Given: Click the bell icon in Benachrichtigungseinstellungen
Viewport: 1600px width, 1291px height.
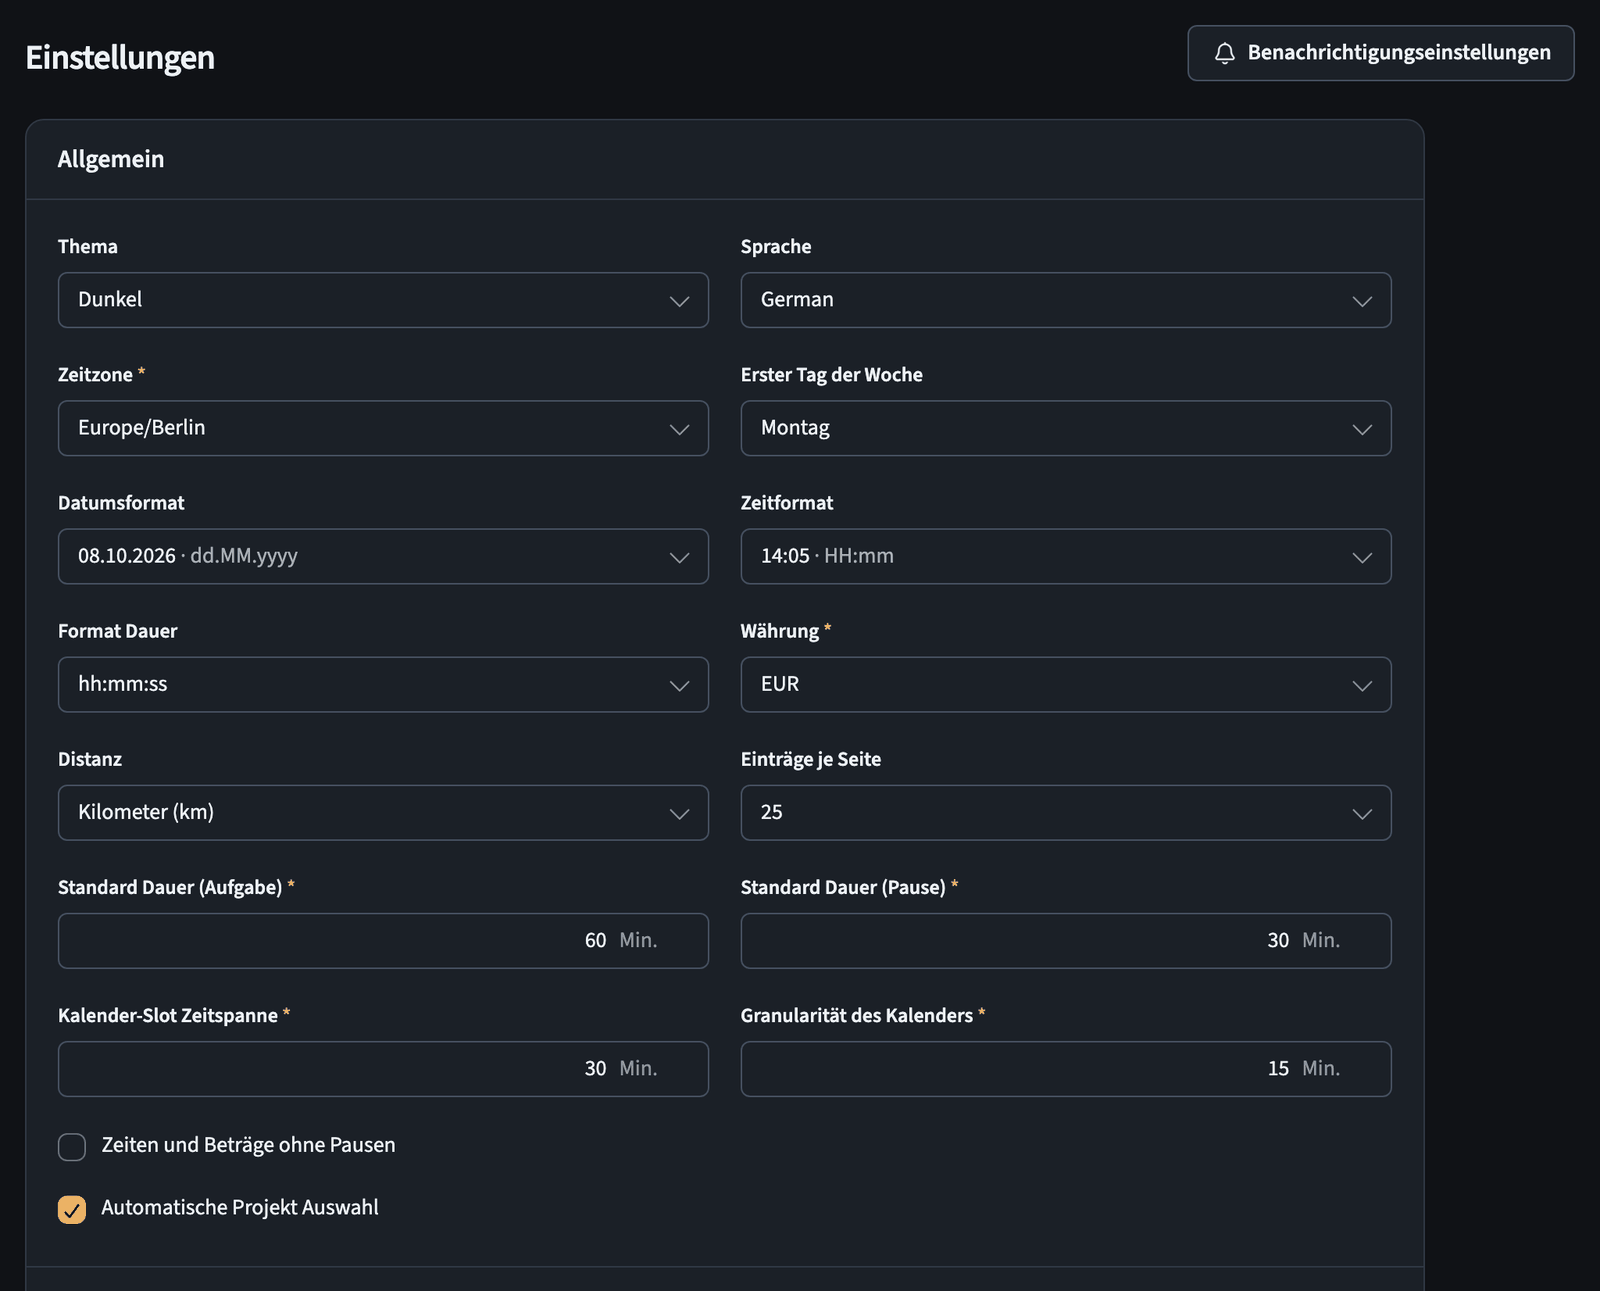Looking at the screenshot, I should coord(1224,53).
